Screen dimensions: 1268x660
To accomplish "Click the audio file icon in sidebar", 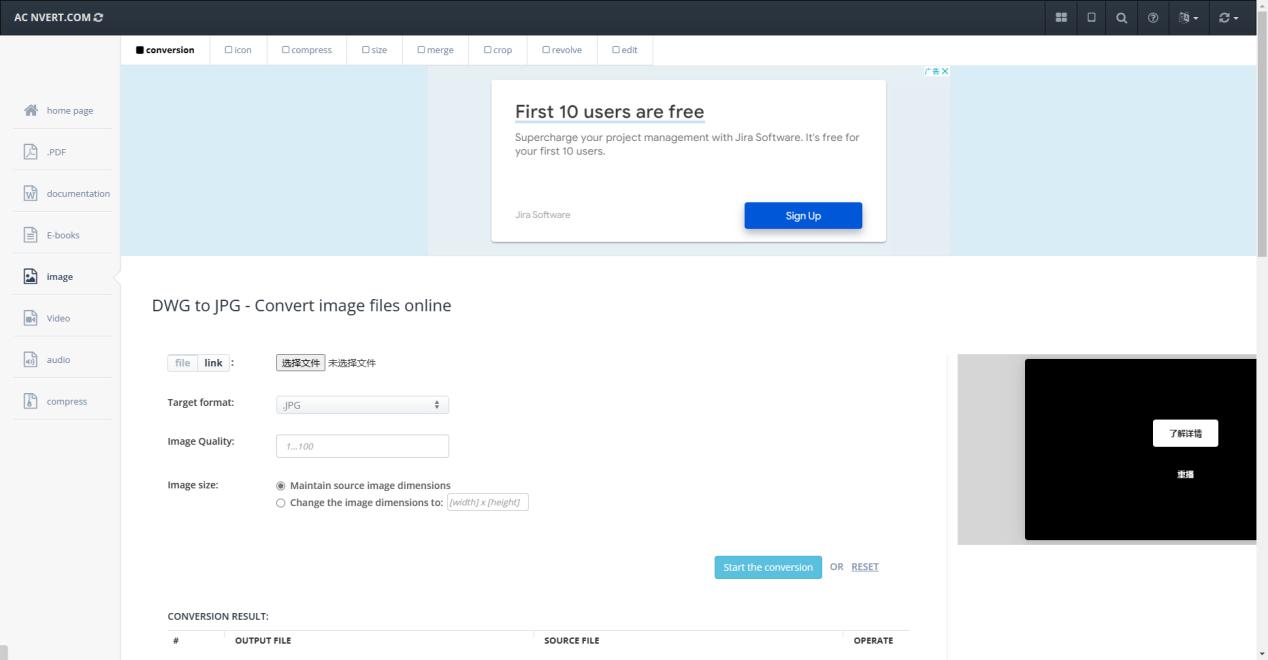I will tap(31, 360).
